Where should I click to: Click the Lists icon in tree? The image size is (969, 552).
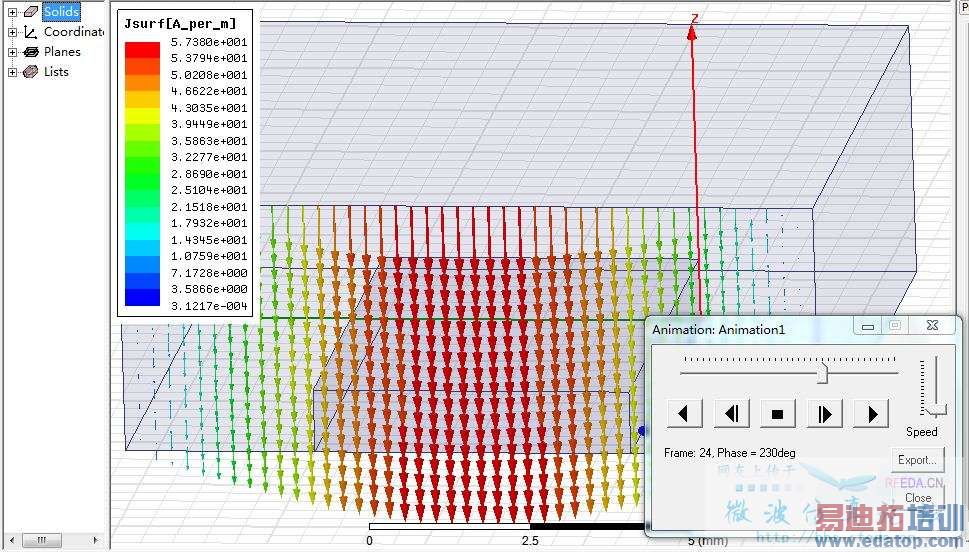point(31,72)
